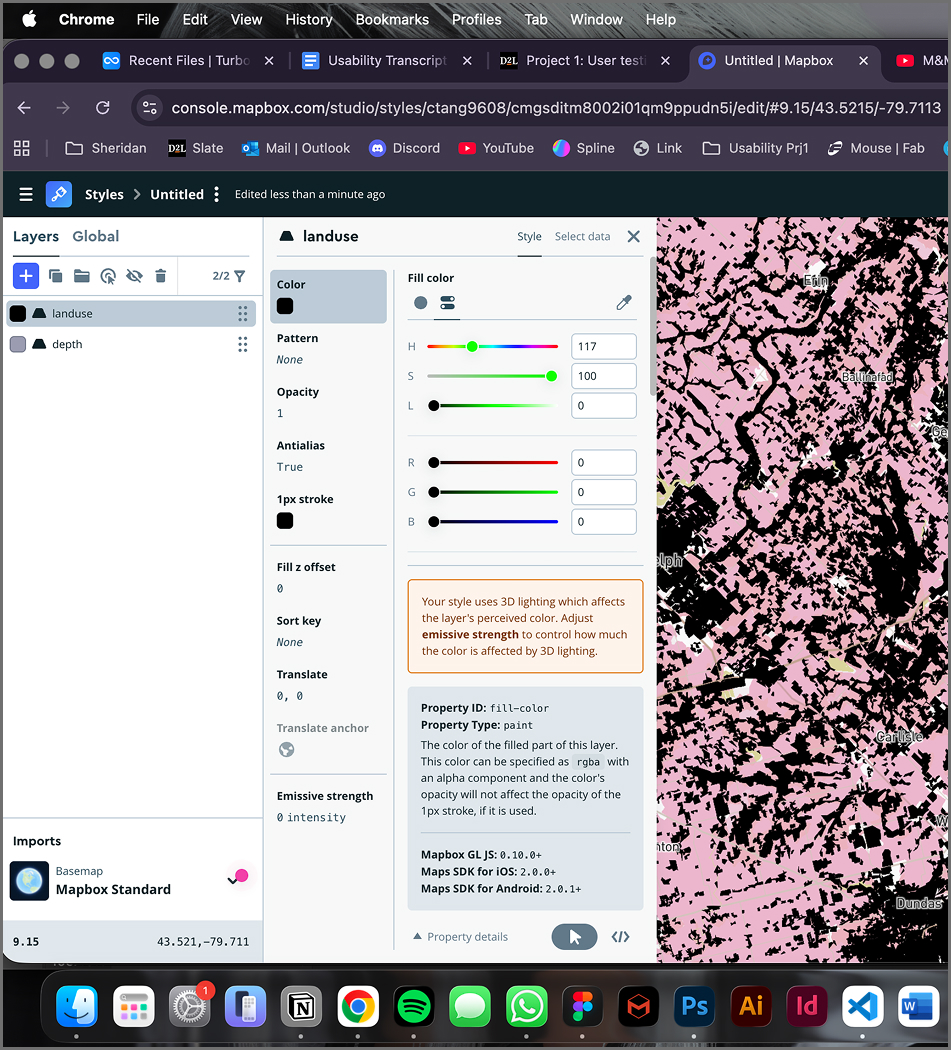
Task: Open the Spline bookmark in the bookmarks bar
Action: [x=583, y=147]
